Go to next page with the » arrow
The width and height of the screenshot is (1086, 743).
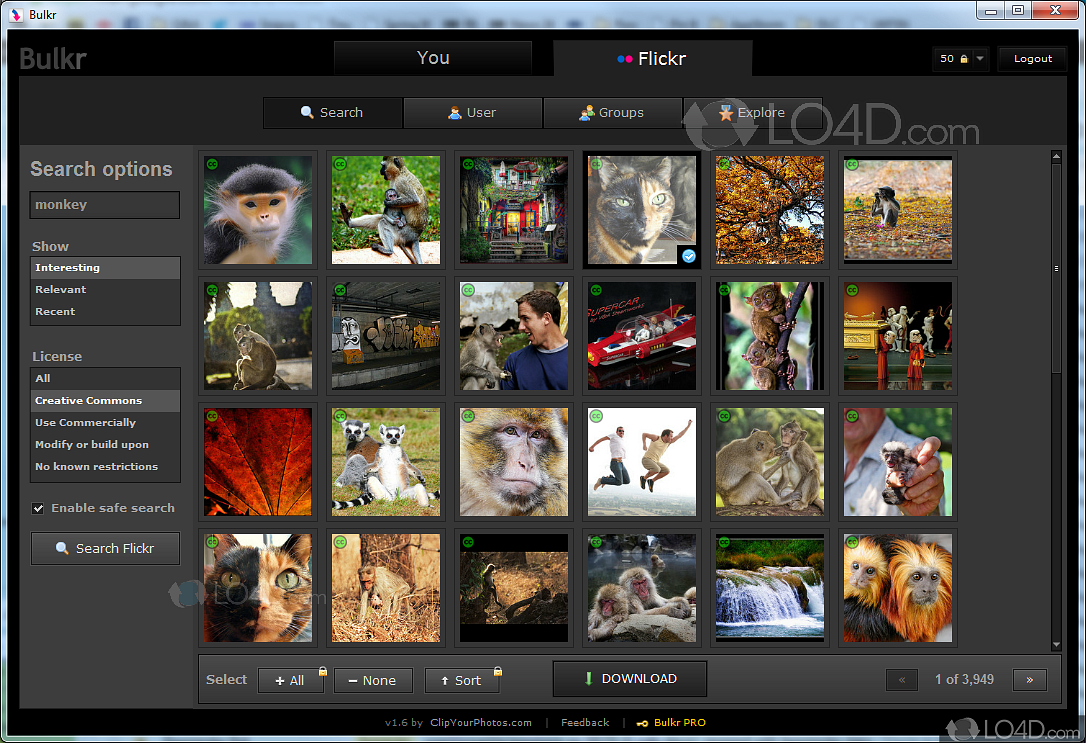(1030, 679)
